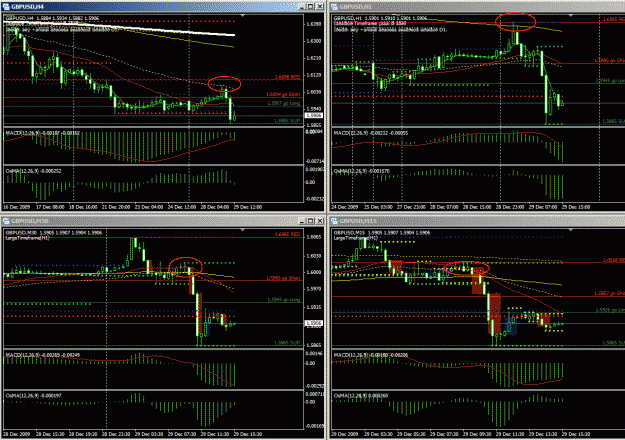Select the MACD(12,26,9) label in H1 window

371,133
